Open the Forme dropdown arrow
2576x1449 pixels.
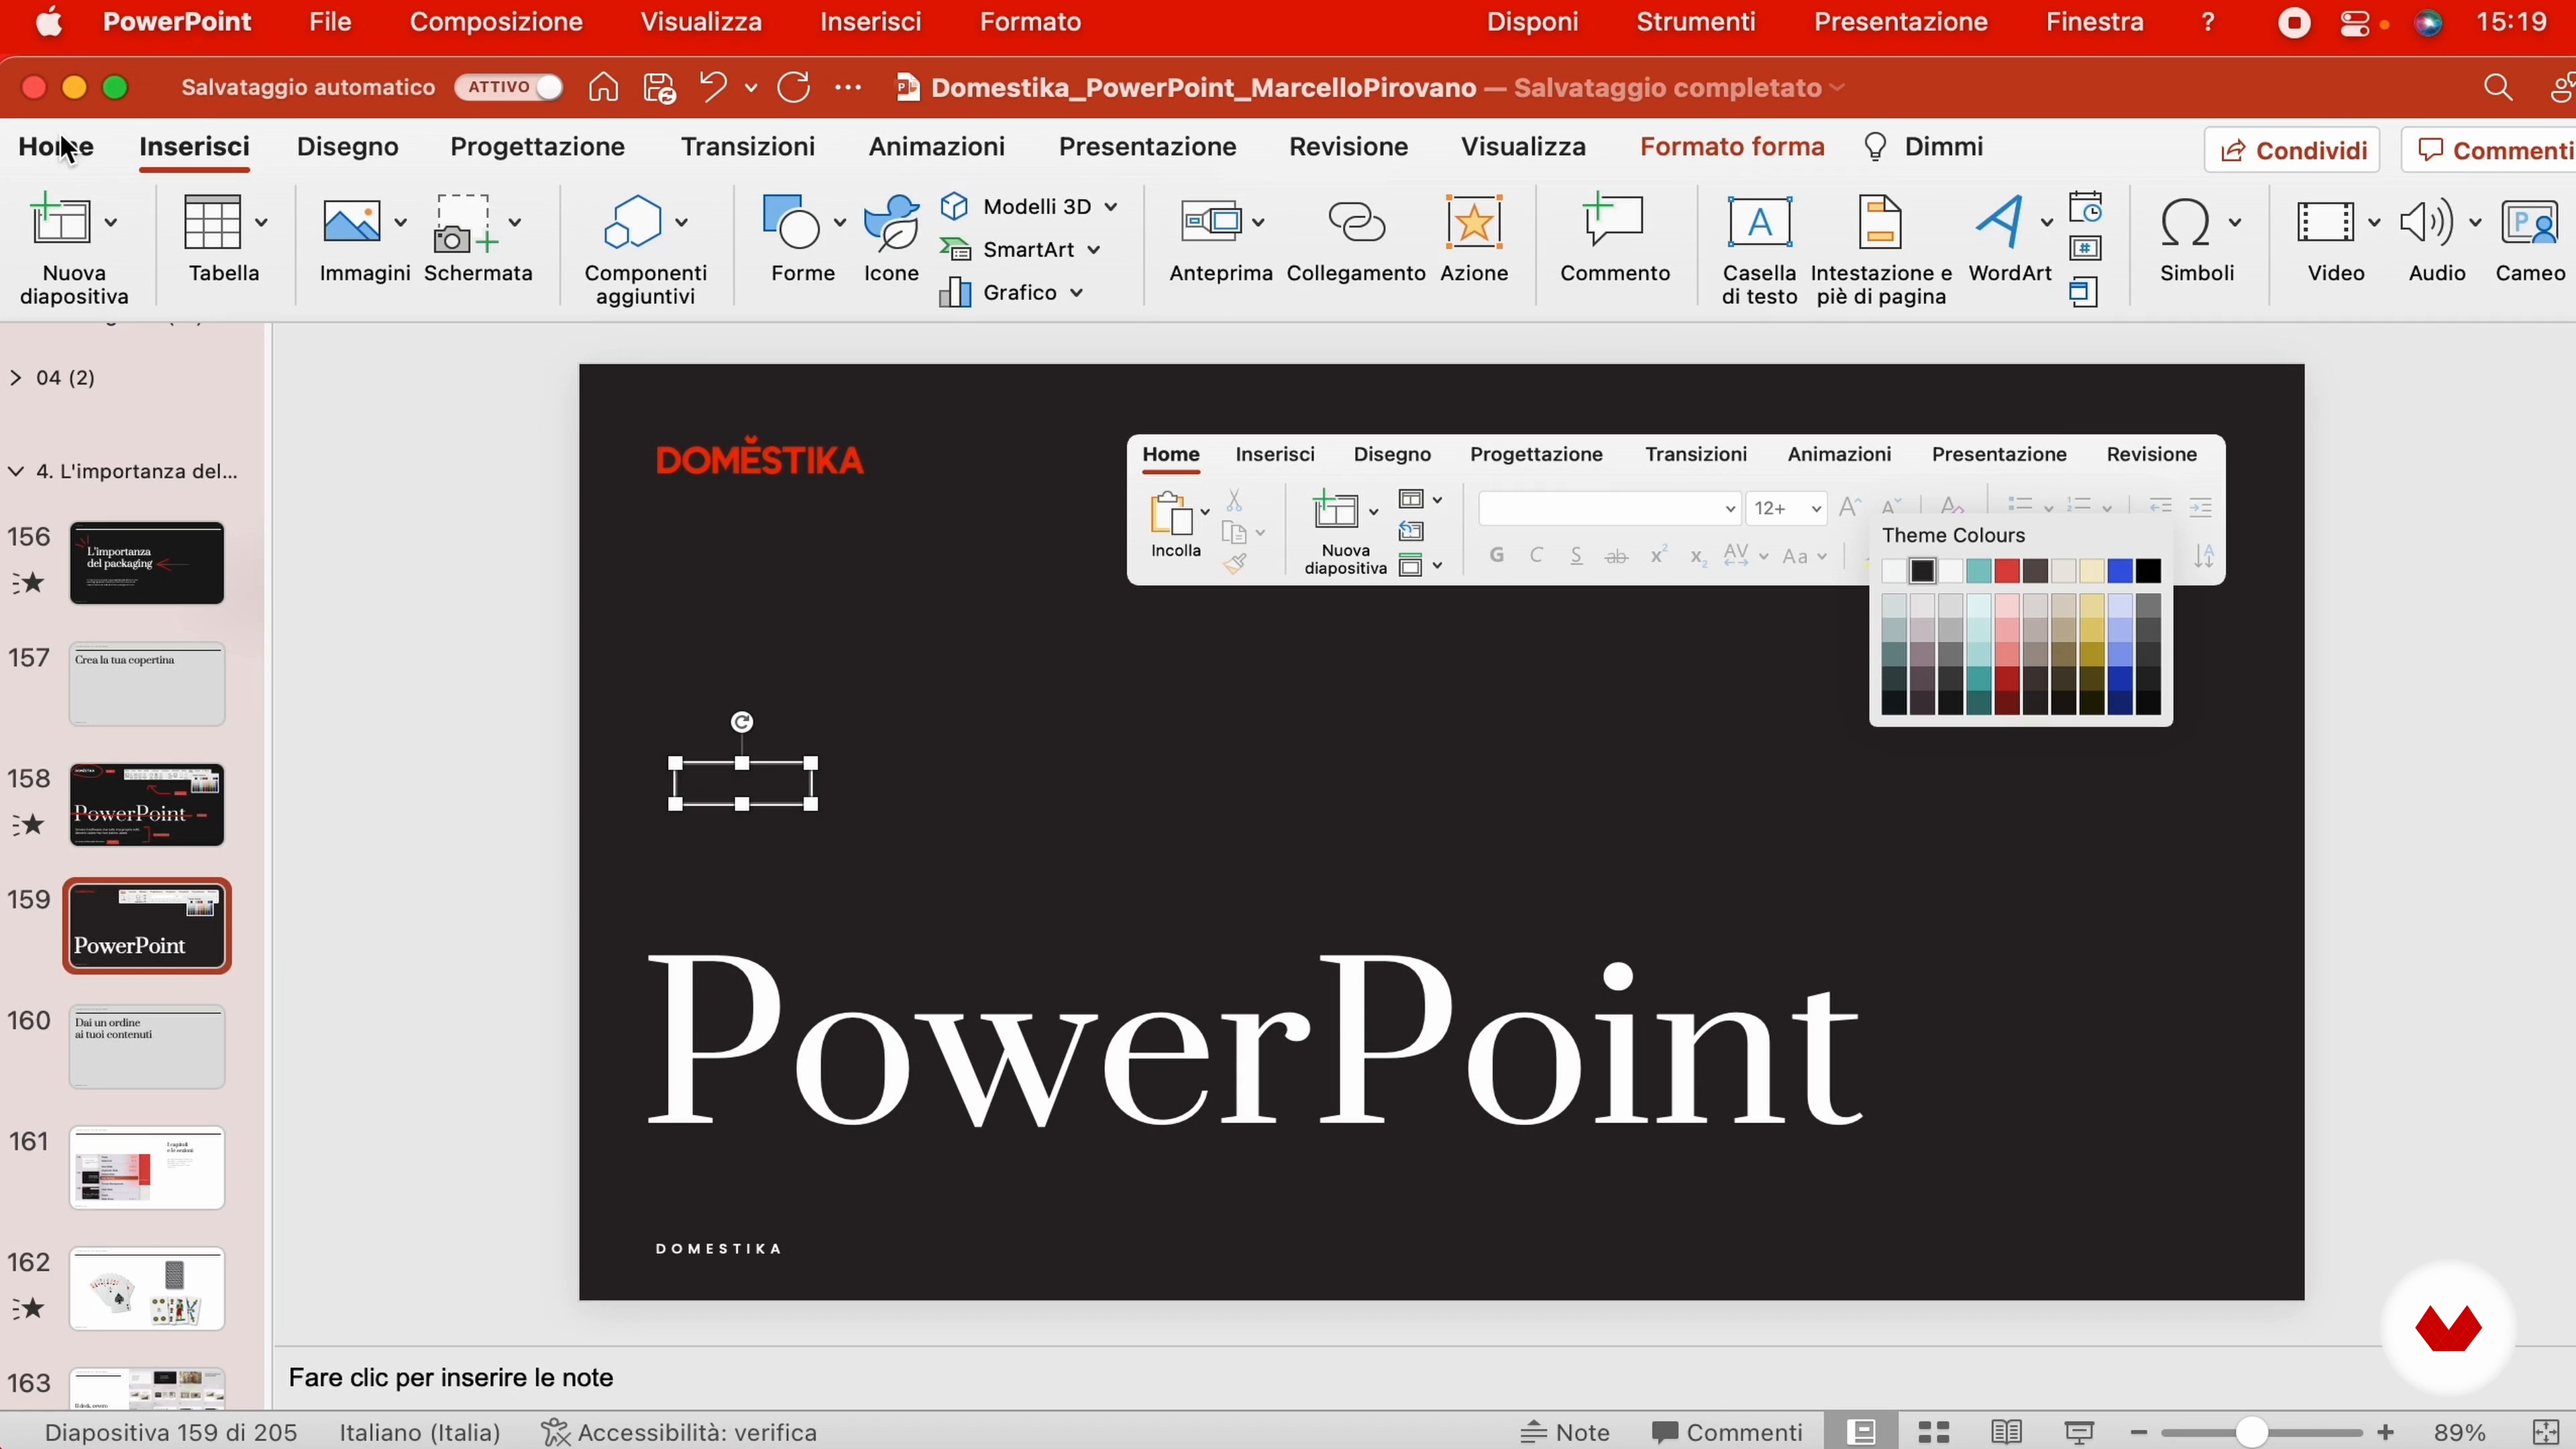point(839,222)
